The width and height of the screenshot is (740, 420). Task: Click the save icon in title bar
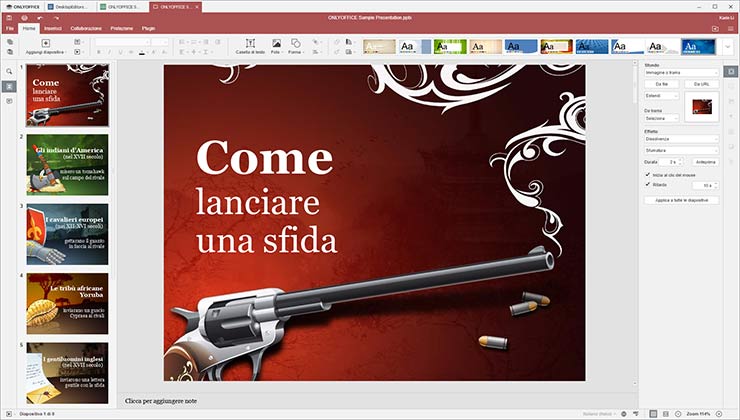pos(9,18)
